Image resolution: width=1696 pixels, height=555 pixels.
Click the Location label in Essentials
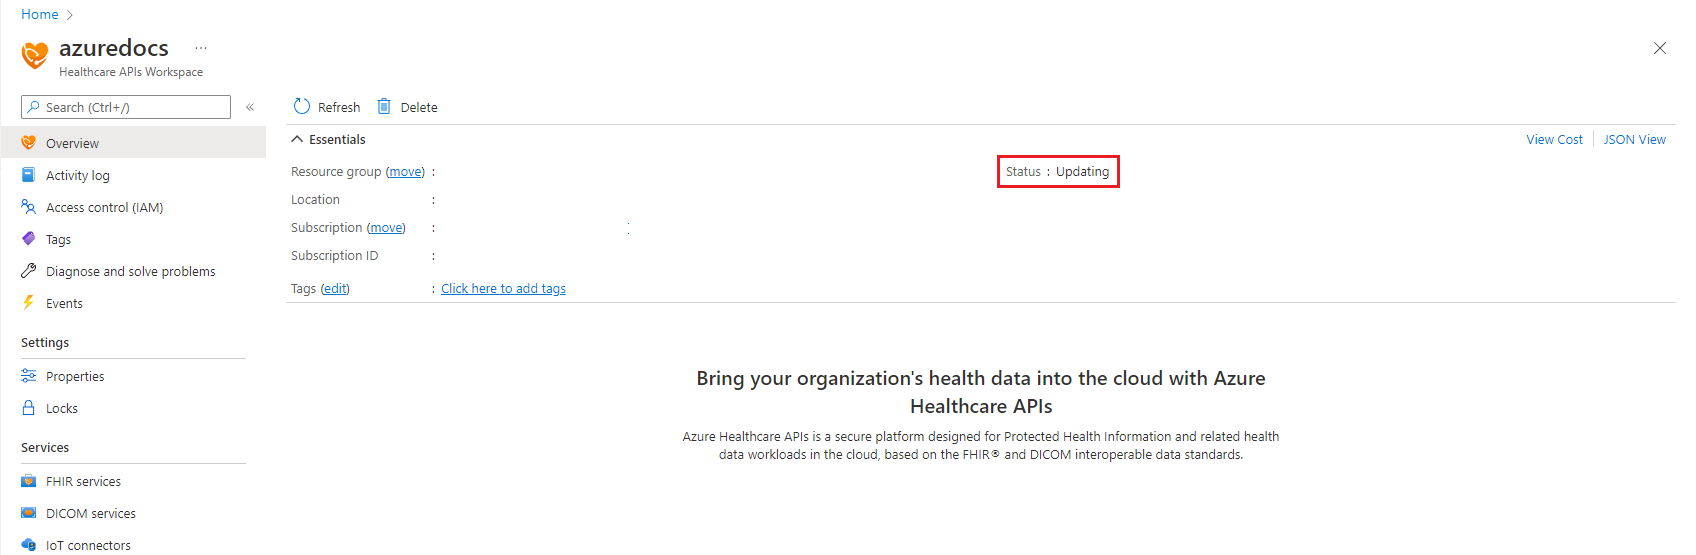[315, 200]
